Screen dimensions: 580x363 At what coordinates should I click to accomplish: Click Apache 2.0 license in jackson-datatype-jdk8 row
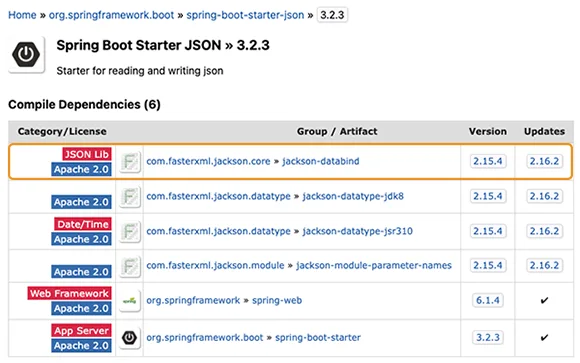pyautogui.click(x=81, y=202)
